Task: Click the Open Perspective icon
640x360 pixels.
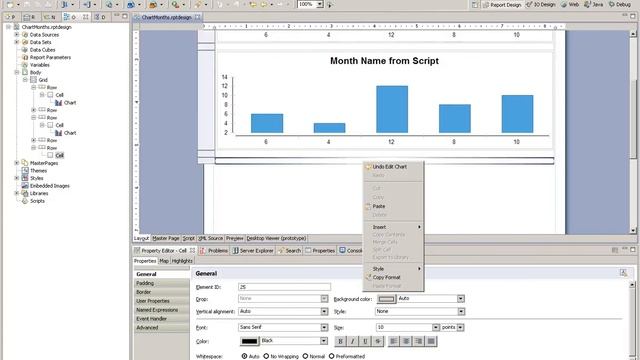Action: point(475,4)
